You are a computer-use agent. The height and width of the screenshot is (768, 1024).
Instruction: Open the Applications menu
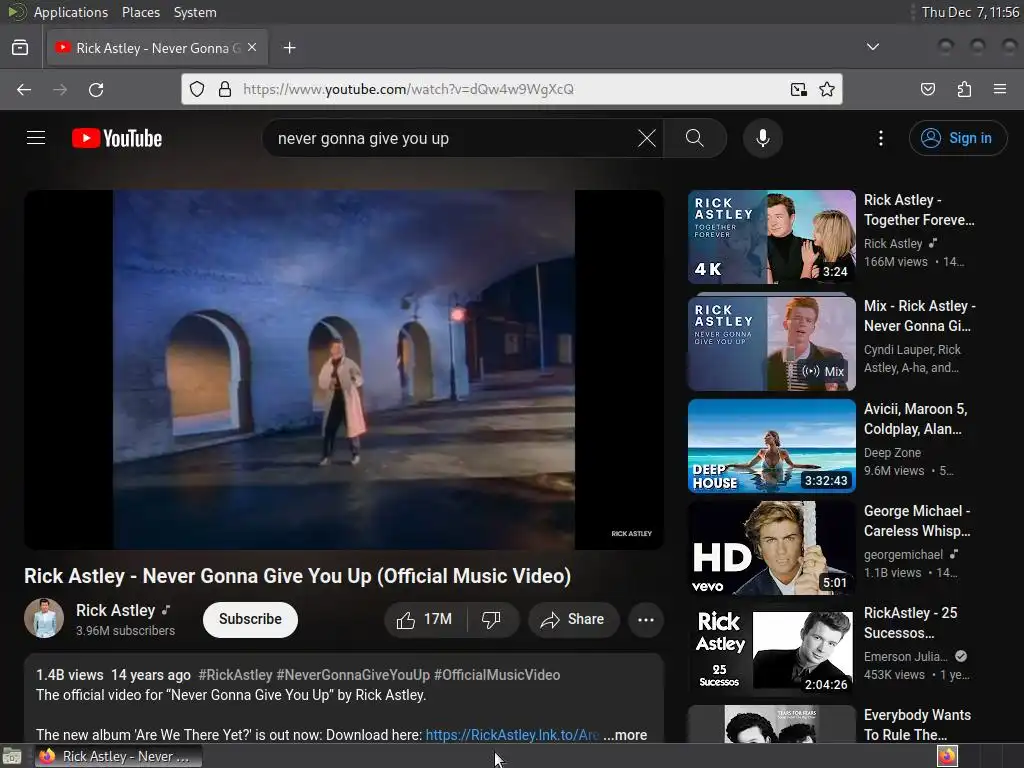71,12
